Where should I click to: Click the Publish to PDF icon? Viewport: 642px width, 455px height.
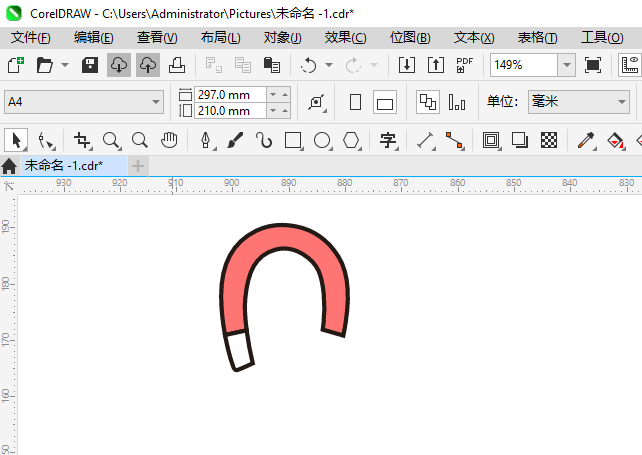464,65
